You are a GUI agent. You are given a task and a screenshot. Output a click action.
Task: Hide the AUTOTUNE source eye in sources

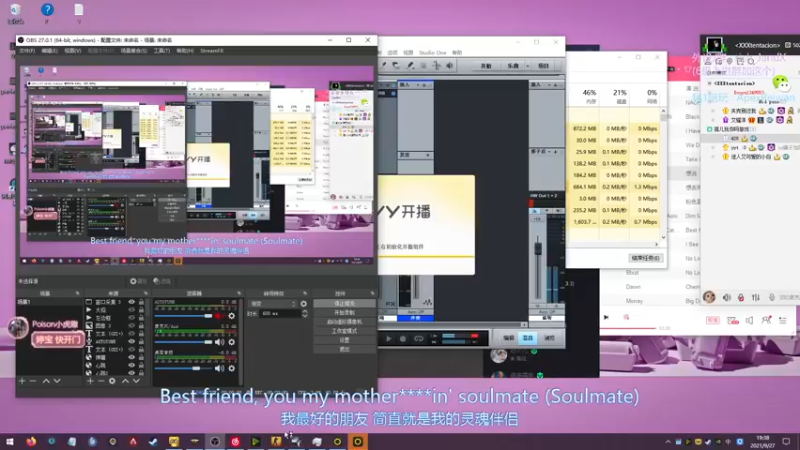[x=132, y=341]
